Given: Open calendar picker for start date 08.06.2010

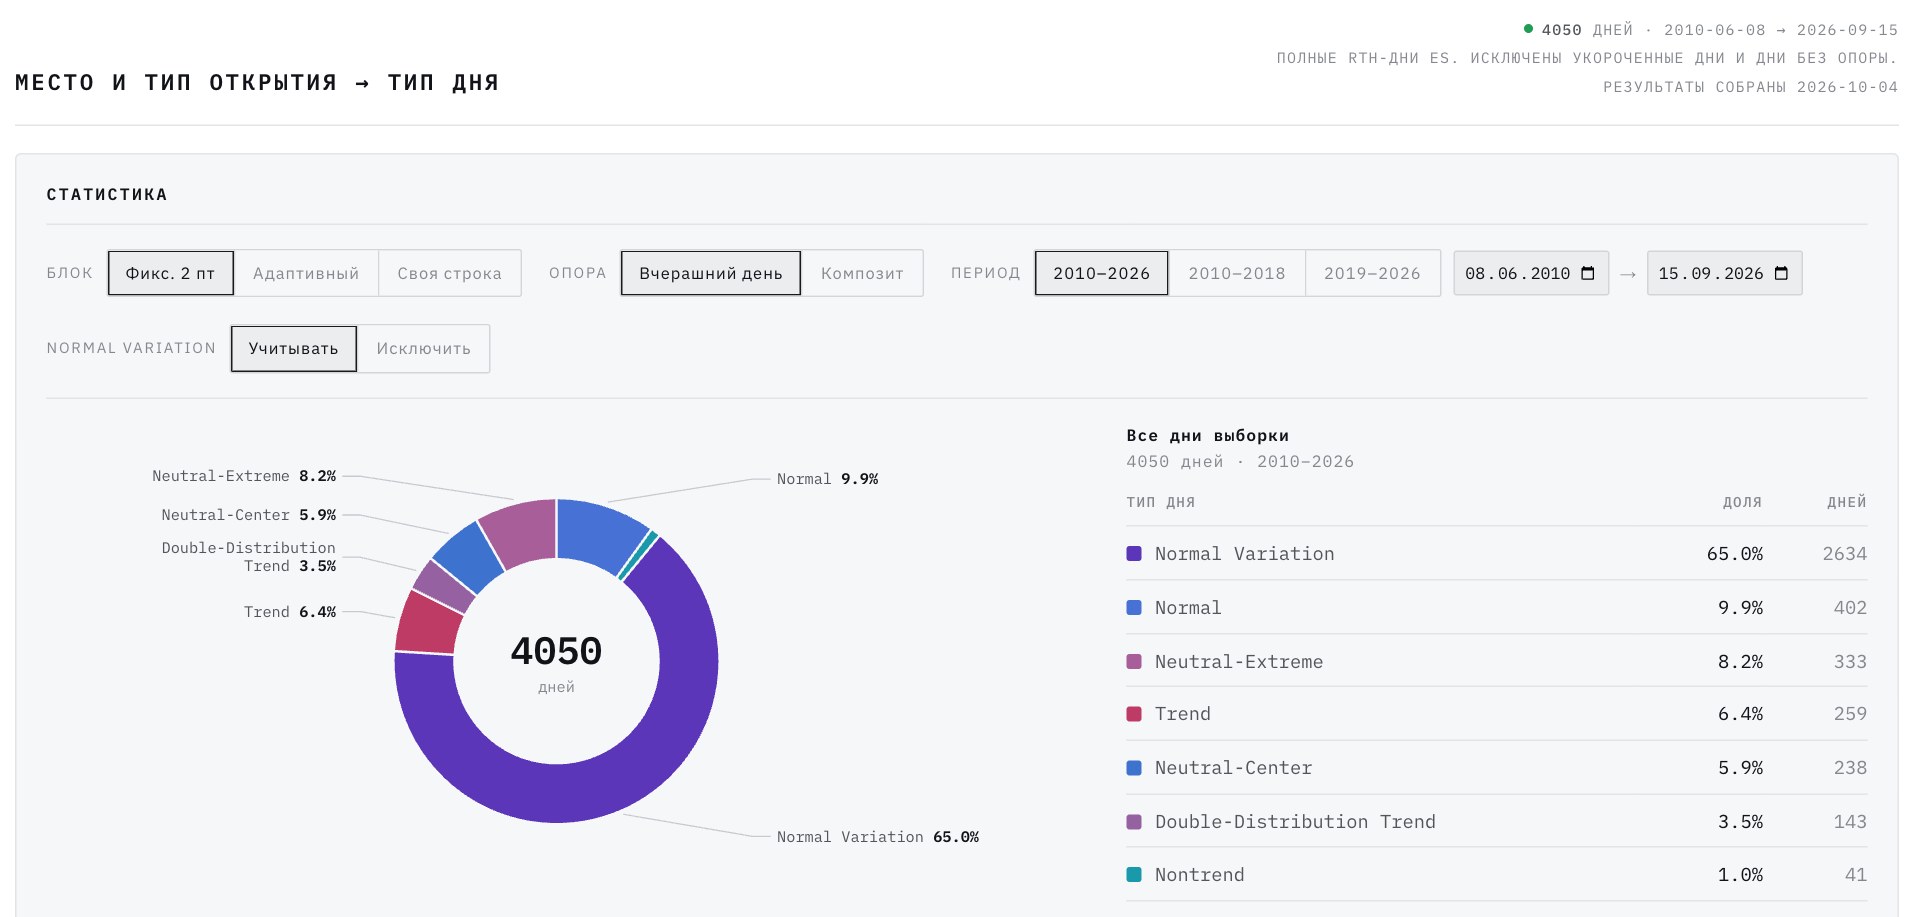Looking at the screenshot, I should pyautogui.click(x=1588, y=273).
